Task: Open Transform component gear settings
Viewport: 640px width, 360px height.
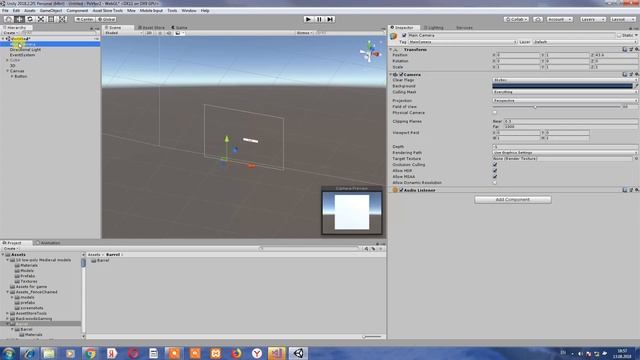Action: 636,49
